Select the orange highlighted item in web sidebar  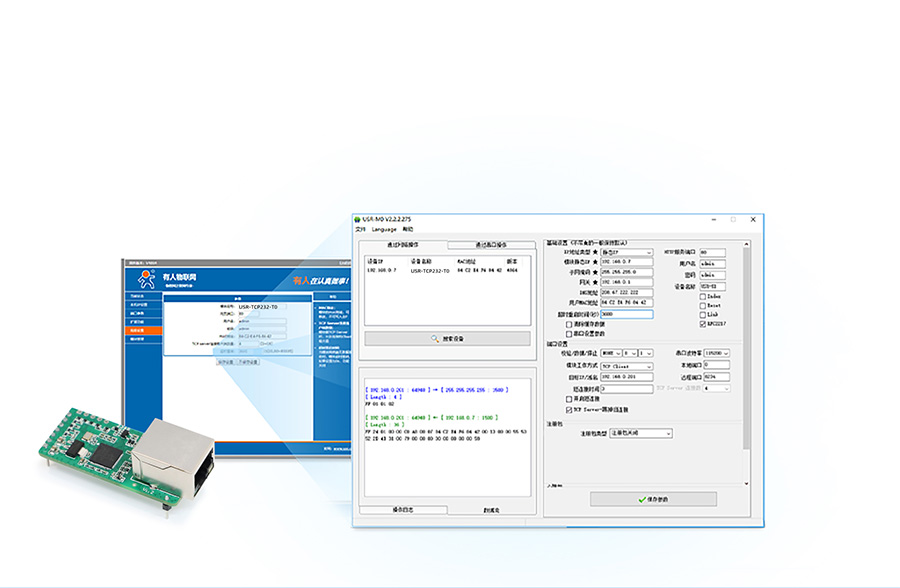click(143, 329)
